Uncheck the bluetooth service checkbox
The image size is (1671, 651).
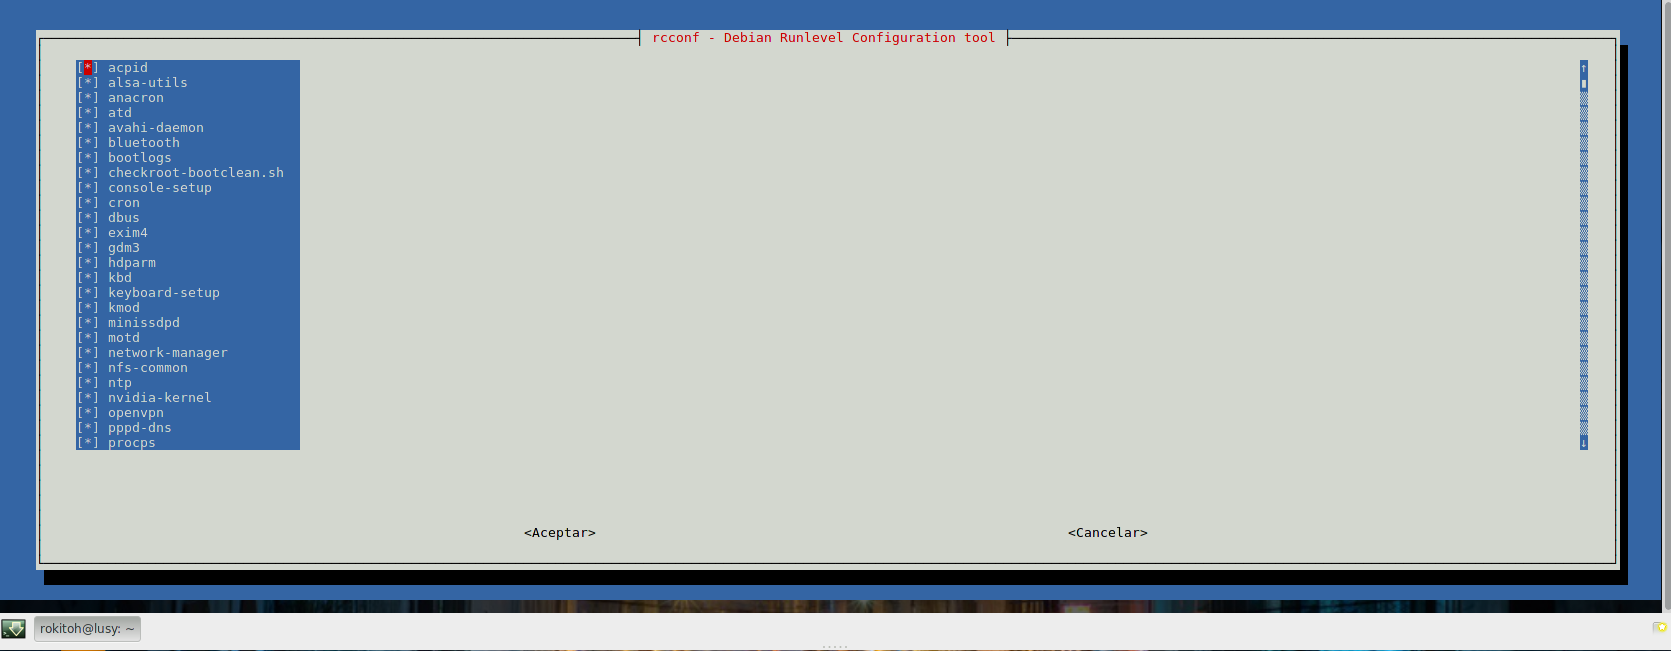click(88, 143)
